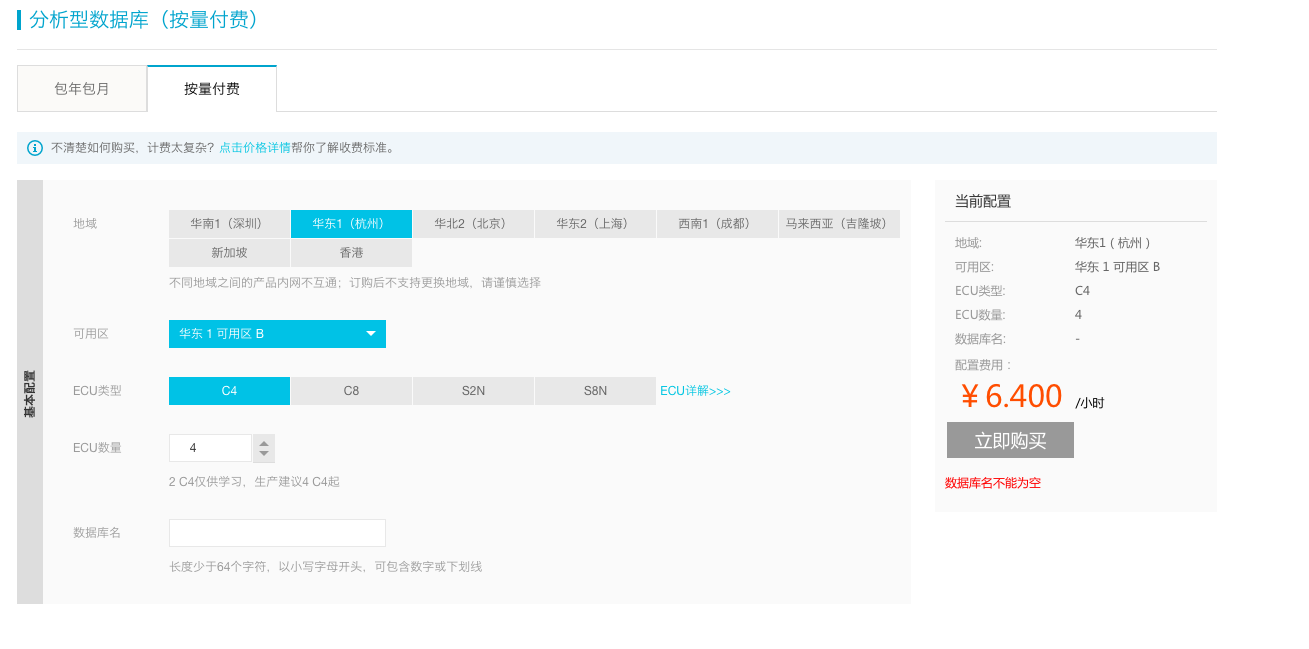Choose region 香港
Viewport: 1309px width, 649px height.
pos(351,253)
